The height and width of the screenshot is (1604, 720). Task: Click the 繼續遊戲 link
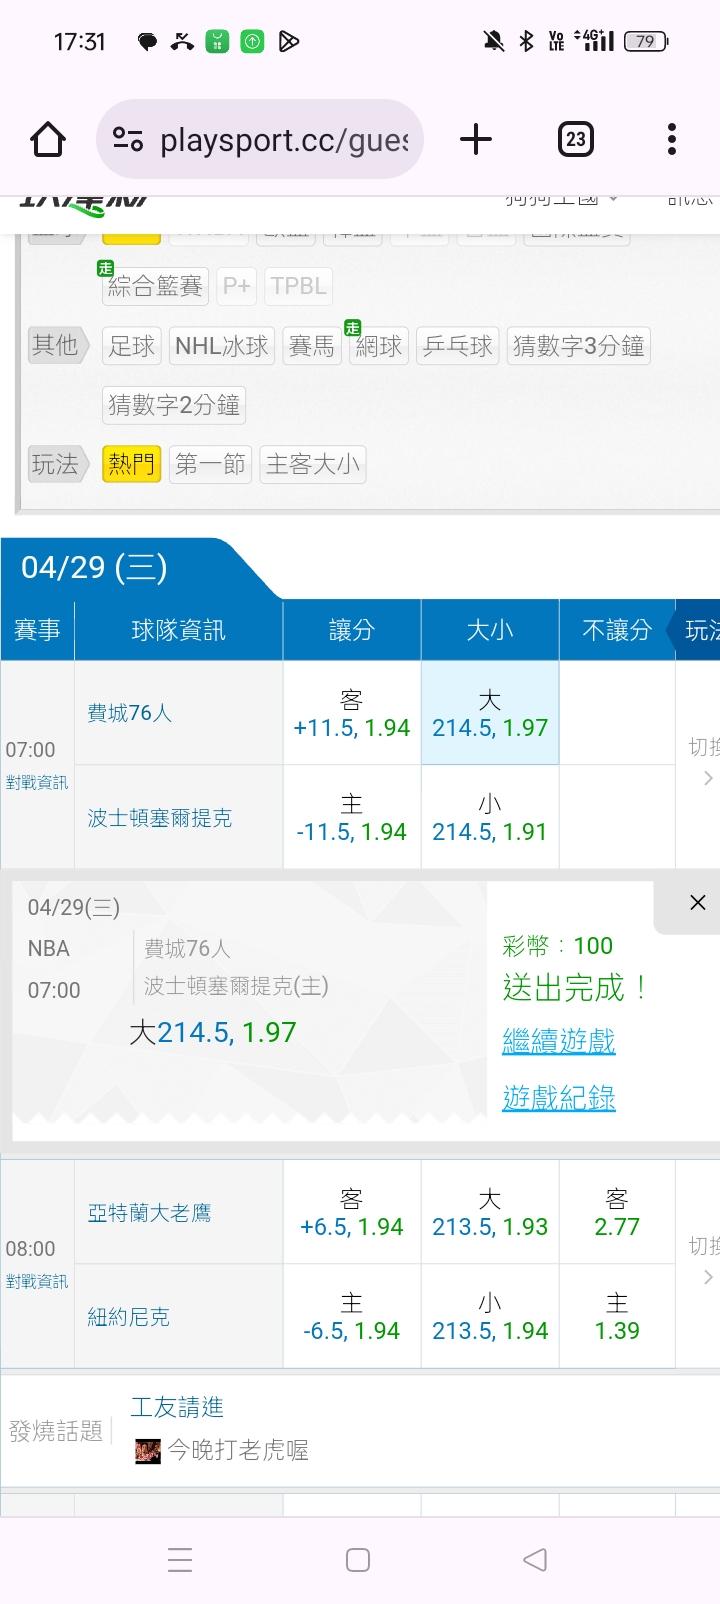click(x=558, y=1041)
